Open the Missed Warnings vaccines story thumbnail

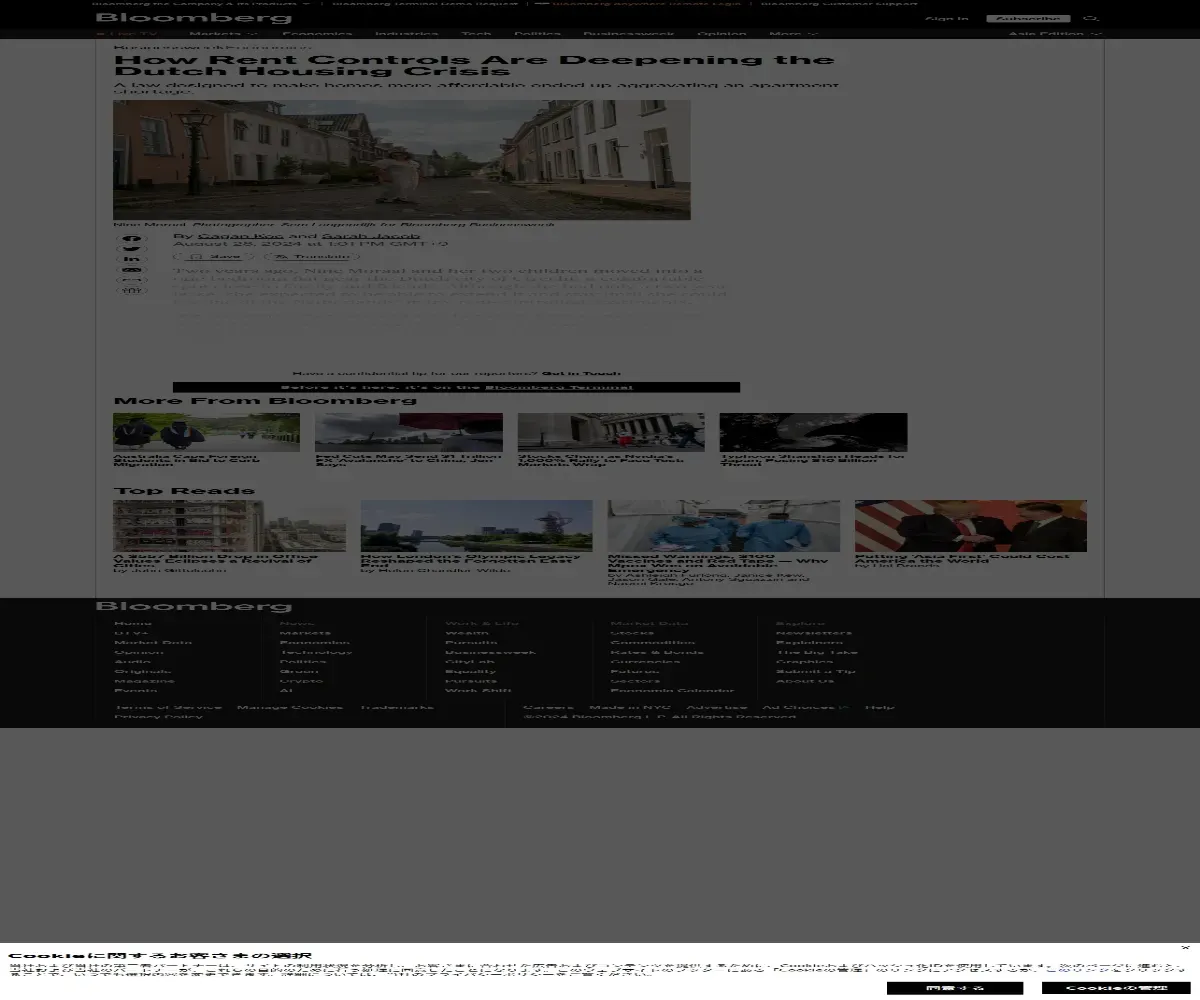724,526
